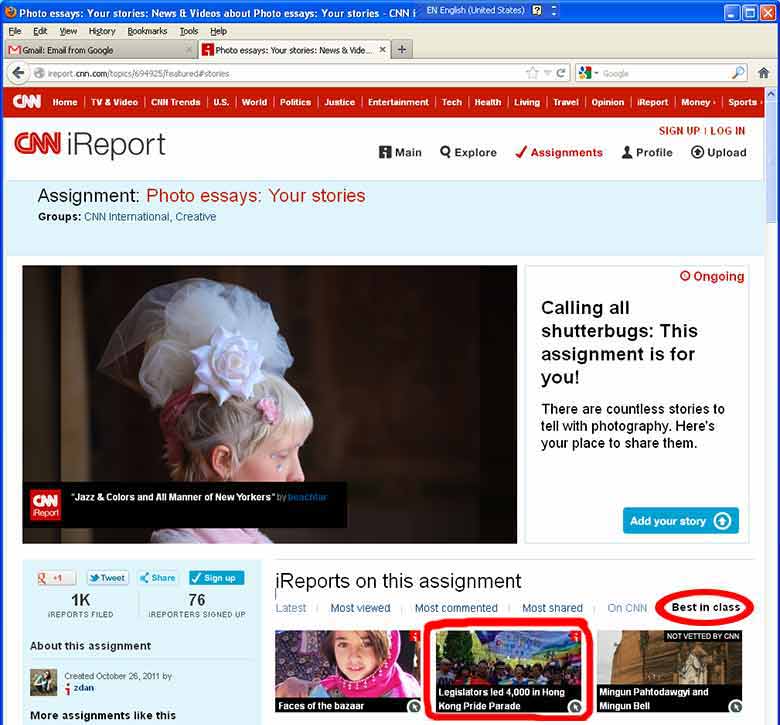Open the Bookmarks menu
780x725 pixels.
pos(147,31)
